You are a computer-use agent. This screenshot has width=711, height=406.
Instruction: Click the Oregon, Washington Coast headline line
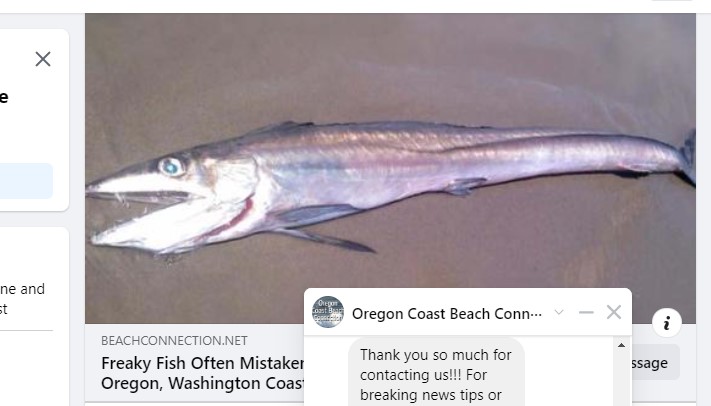[203, 383]
